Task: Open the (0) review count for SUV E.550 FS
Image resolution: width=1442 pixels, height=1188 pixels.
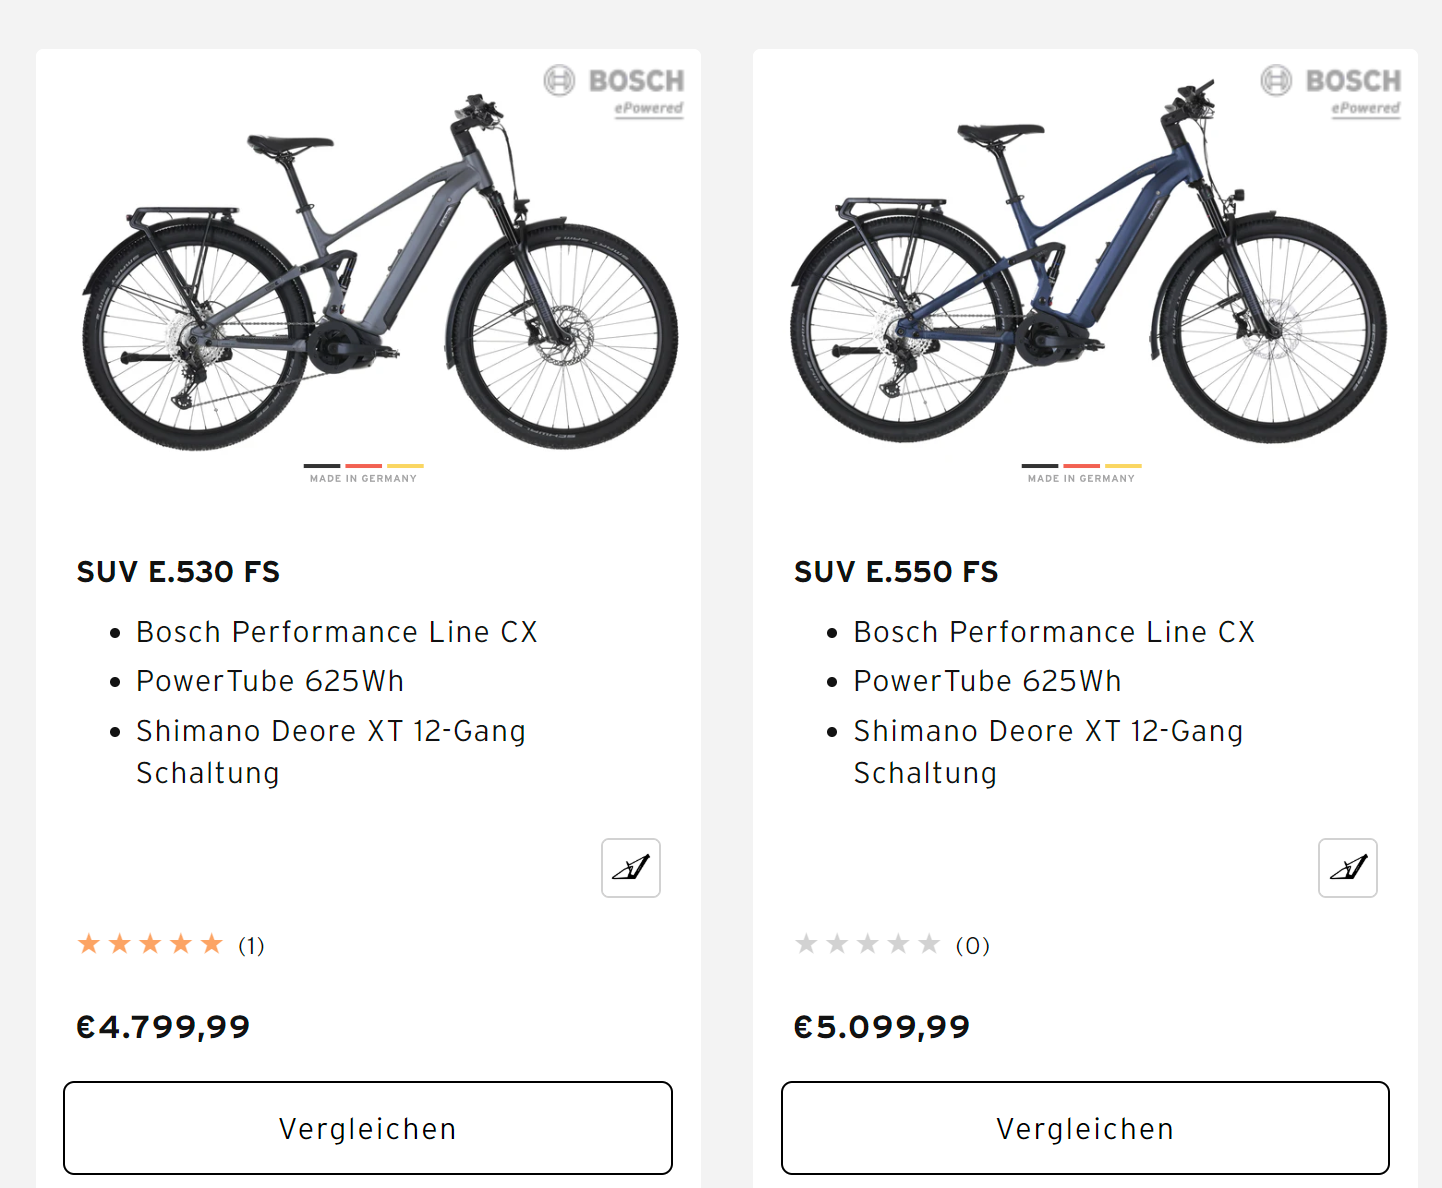Action: click(x=972, y=946)
